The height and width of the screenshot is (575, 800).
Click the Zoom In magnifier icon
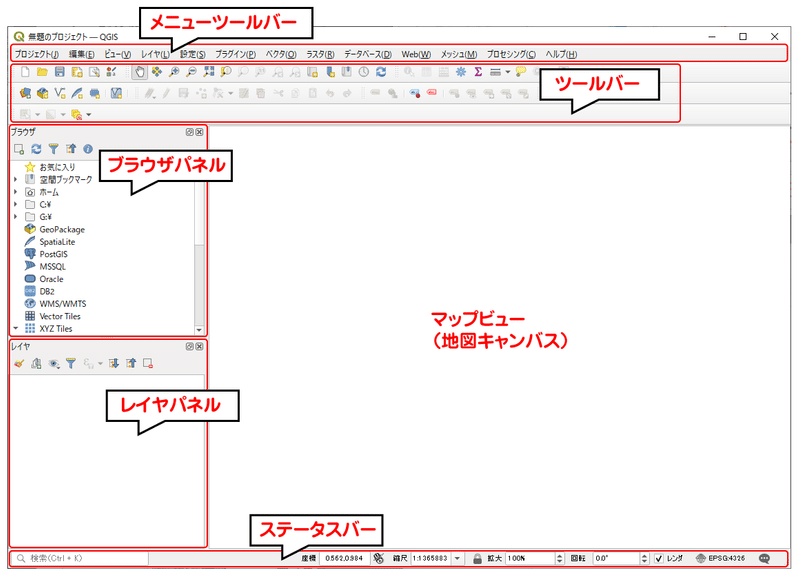pyautogui.click(x=174, y=72)
